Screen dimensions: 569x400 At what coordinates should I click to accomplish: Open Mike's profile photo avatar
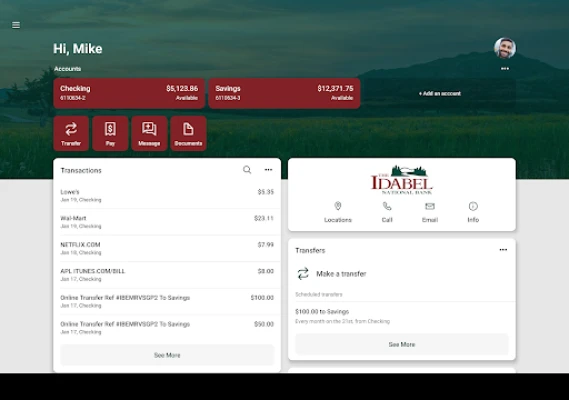pos(505,48)
